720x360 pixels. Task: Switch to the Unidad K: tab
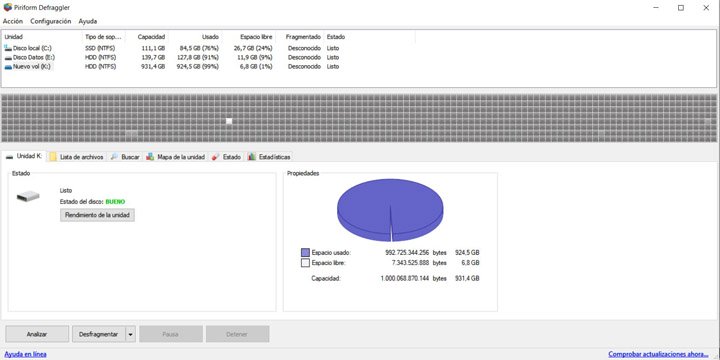point(24,156)
